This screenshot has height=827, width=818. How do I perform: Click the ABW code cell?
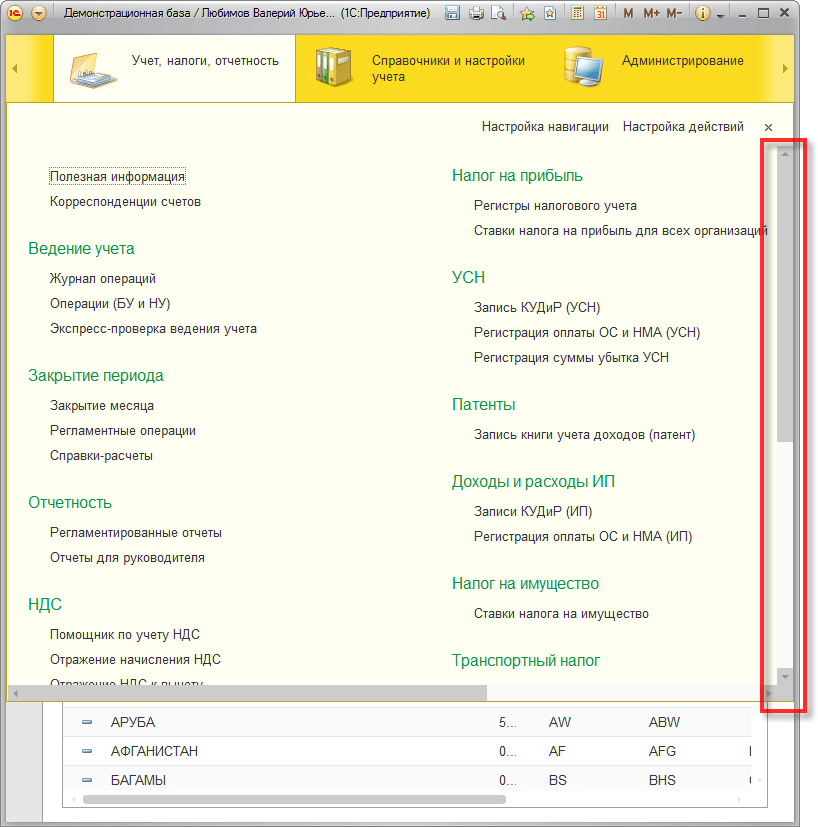coord(664,722)
